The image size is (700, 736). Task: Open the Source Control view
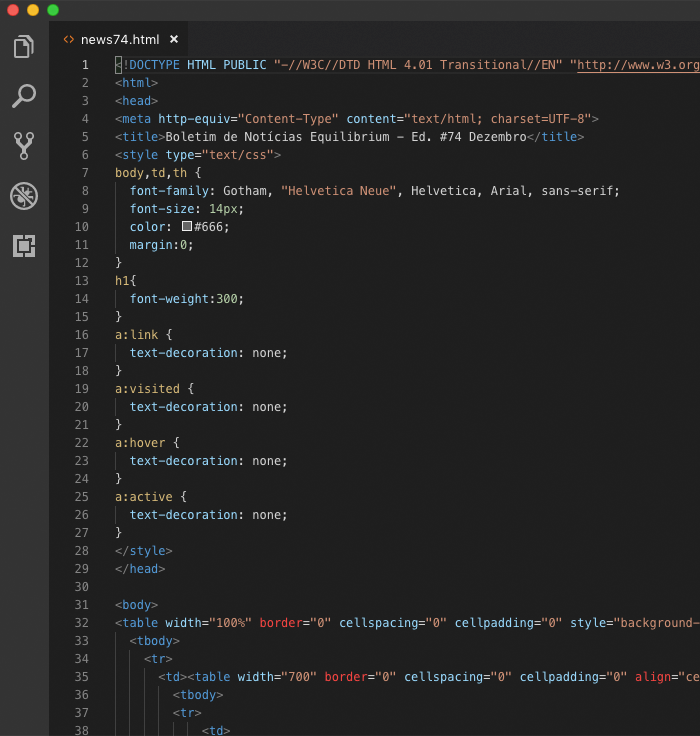pyautogui.click(x=24, y=146)
